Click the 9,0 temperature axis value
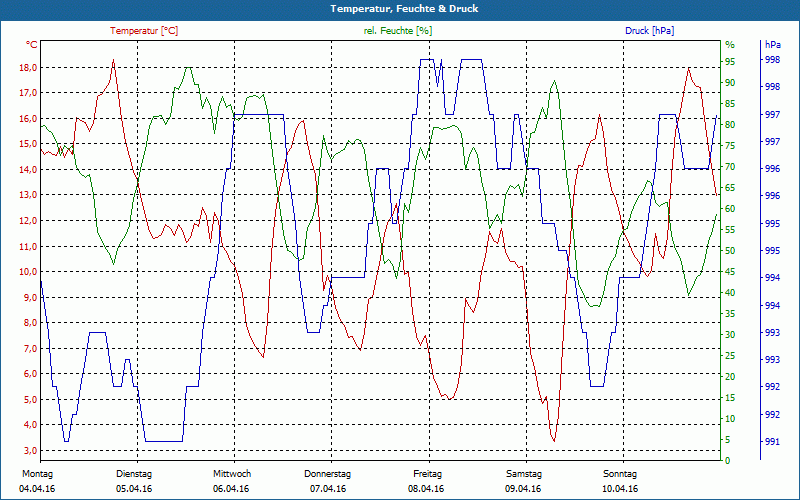 click(x=30, y=297)
